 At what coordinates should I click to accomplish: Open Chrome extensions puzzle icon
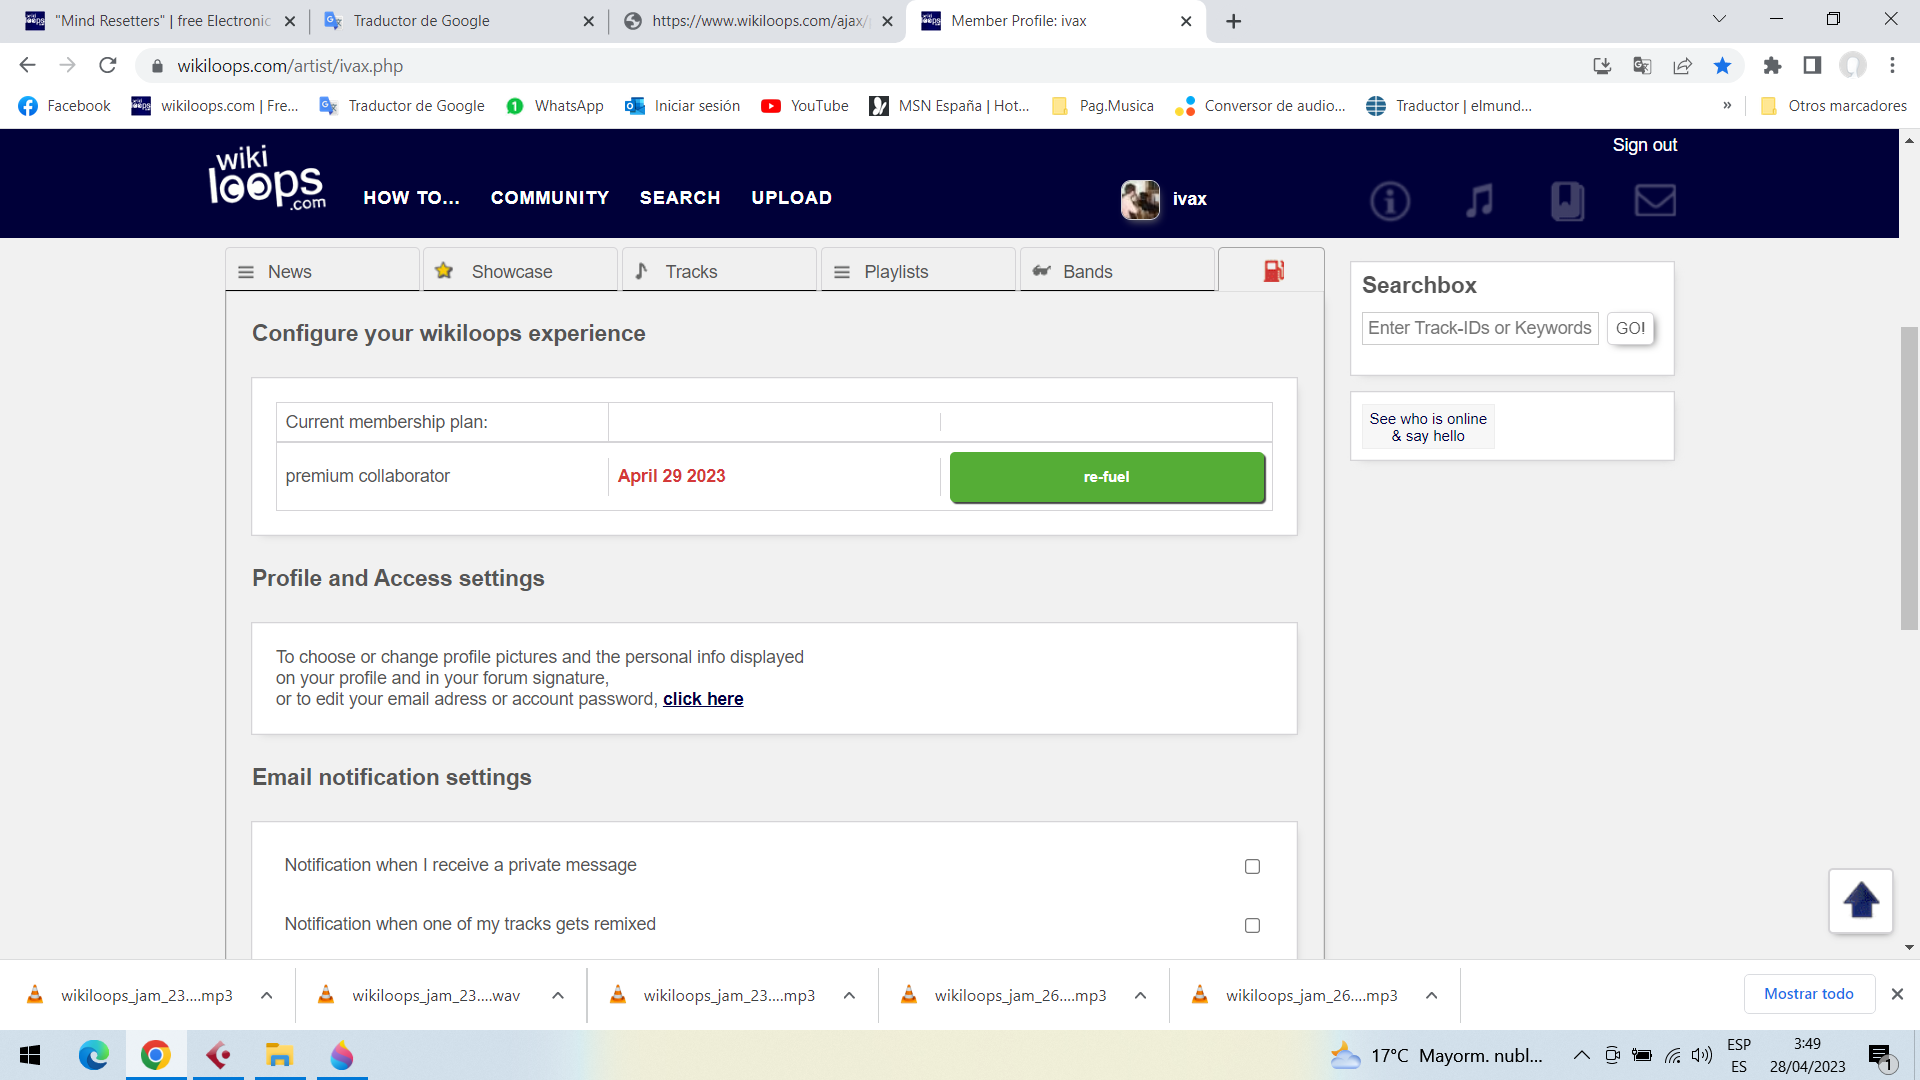pyautogui.click(x=1772, y=66)
